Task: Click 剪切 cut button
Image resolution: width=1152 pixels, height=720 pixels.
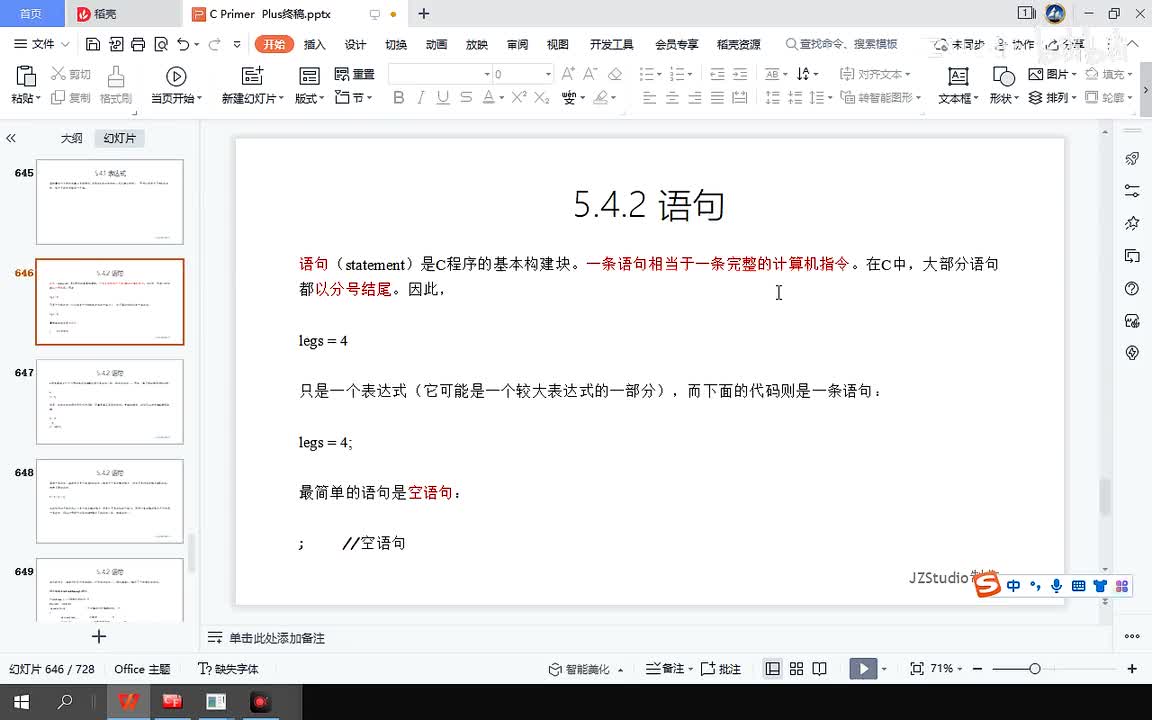Action: tap(71, 73)
